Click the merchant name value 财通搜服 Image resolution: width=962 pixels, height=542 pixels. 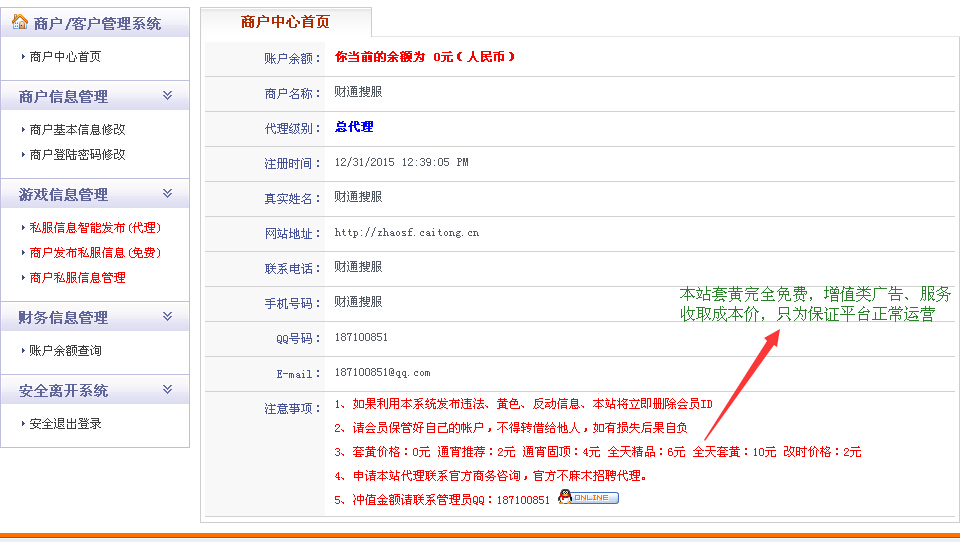358,92
